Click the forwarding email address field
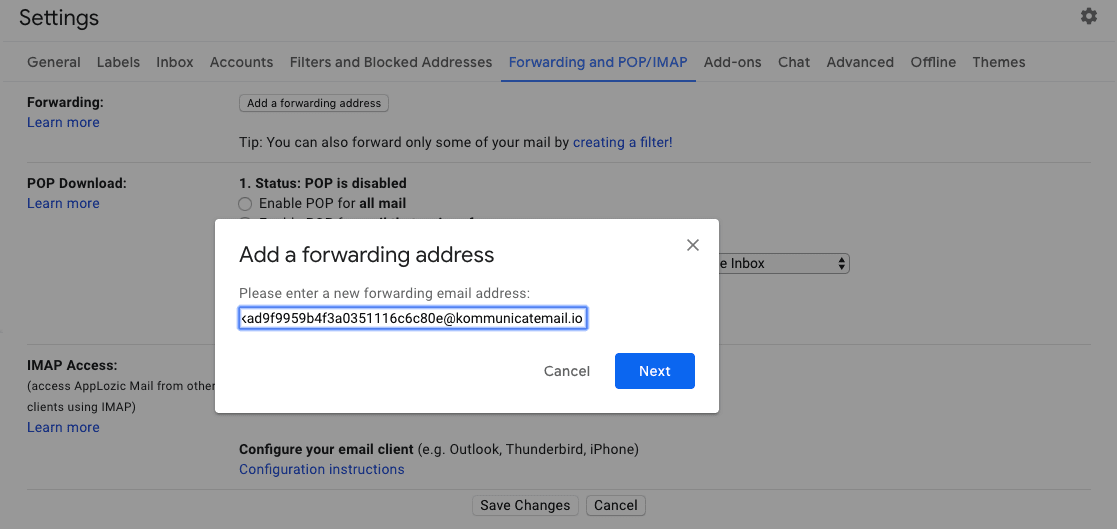Screen dimensions: 1117x529 [x=413, y=319]
